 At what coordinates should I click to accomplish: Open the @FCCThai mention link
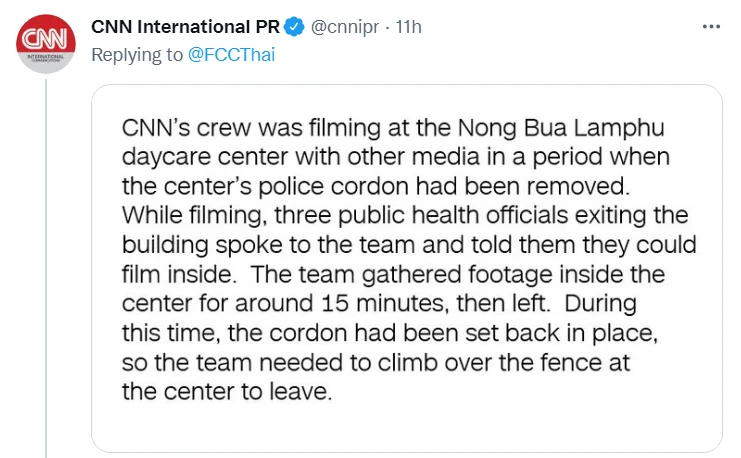pos(231,55)
